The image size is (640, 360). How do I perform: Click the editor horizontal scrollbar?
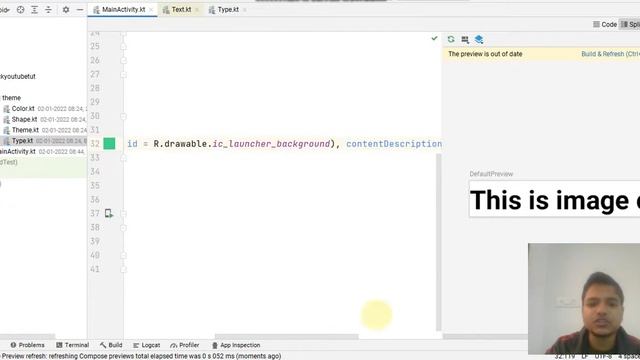click(287, 336)
